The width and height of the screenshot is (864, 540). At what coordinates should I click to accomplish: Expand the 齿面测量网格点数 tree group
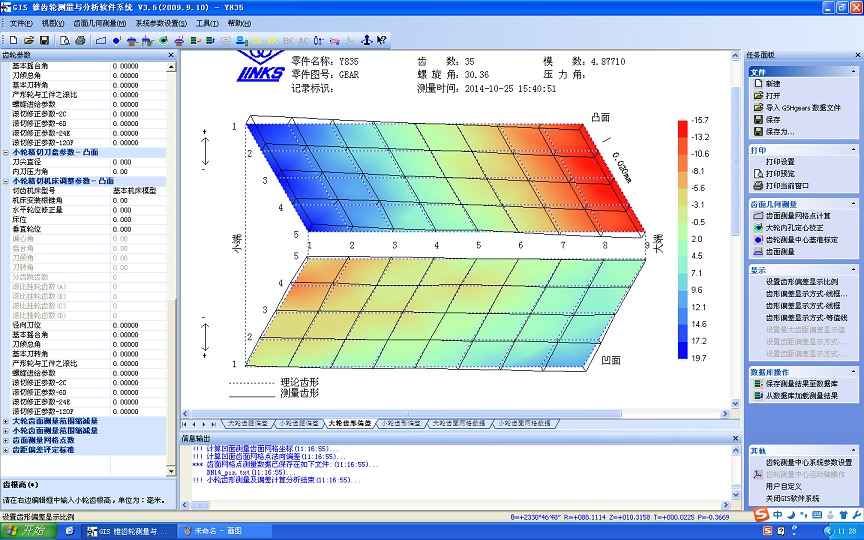pos(6,441)
